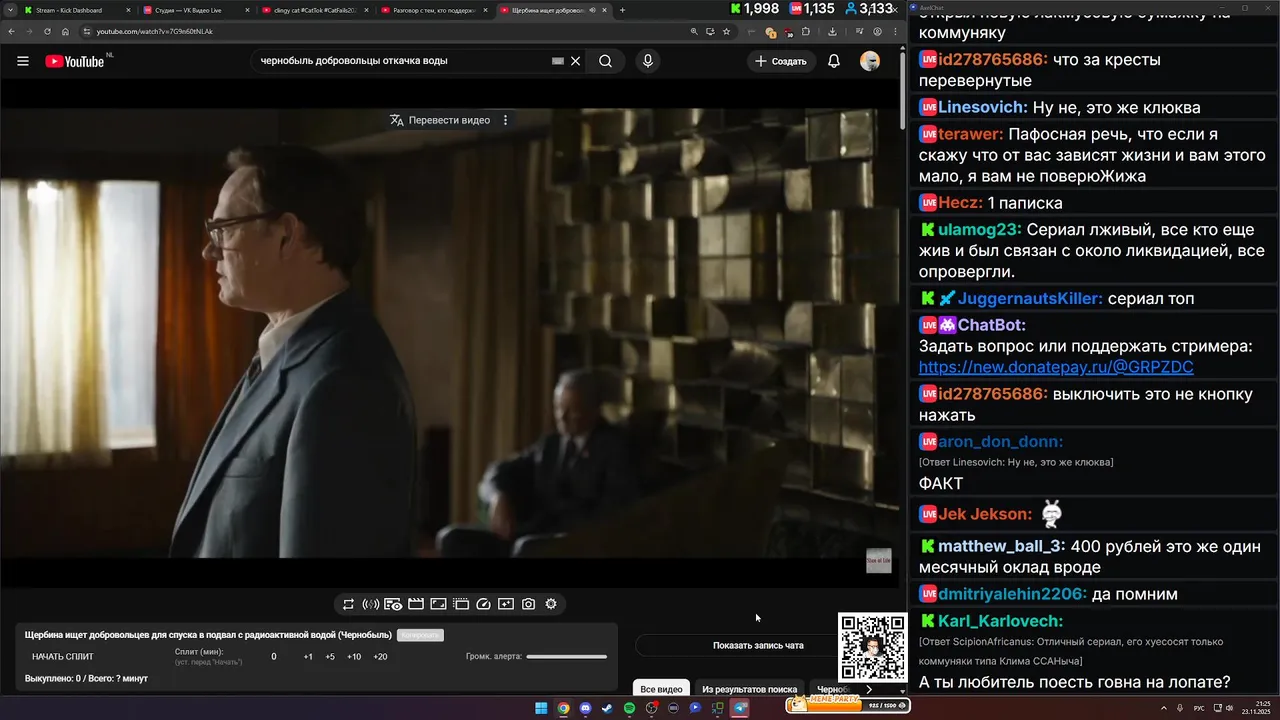Switch to Разговор с тем tab
The width and height of the screenshot is (1280, 720).
pos(432,10)
